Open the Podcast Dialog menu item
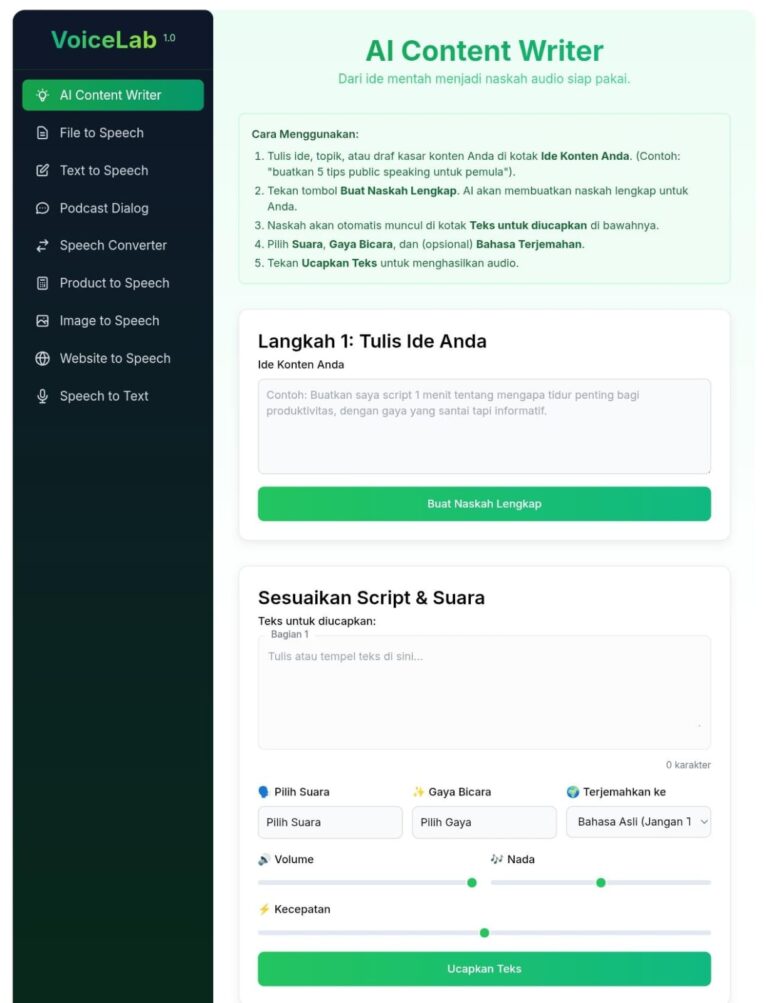The height and width of the screenshot is (1003, 768). [x=104, y=208]
